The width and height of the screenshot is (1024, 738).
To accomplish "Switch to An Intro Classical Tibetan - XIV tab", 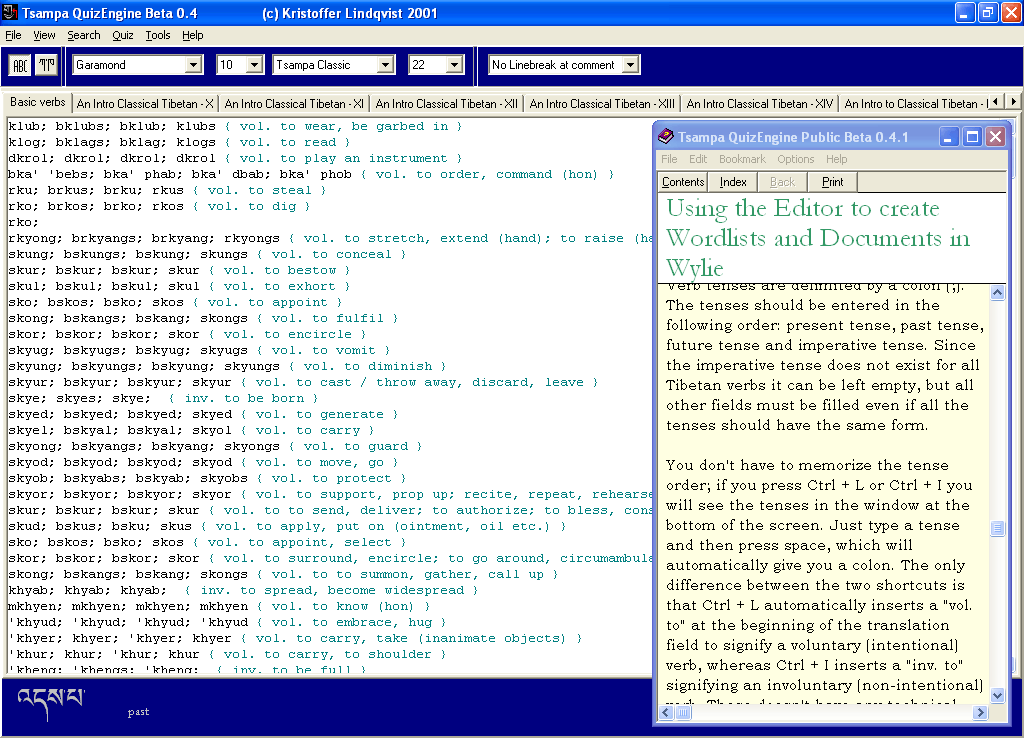I will [x=760, y=104].
